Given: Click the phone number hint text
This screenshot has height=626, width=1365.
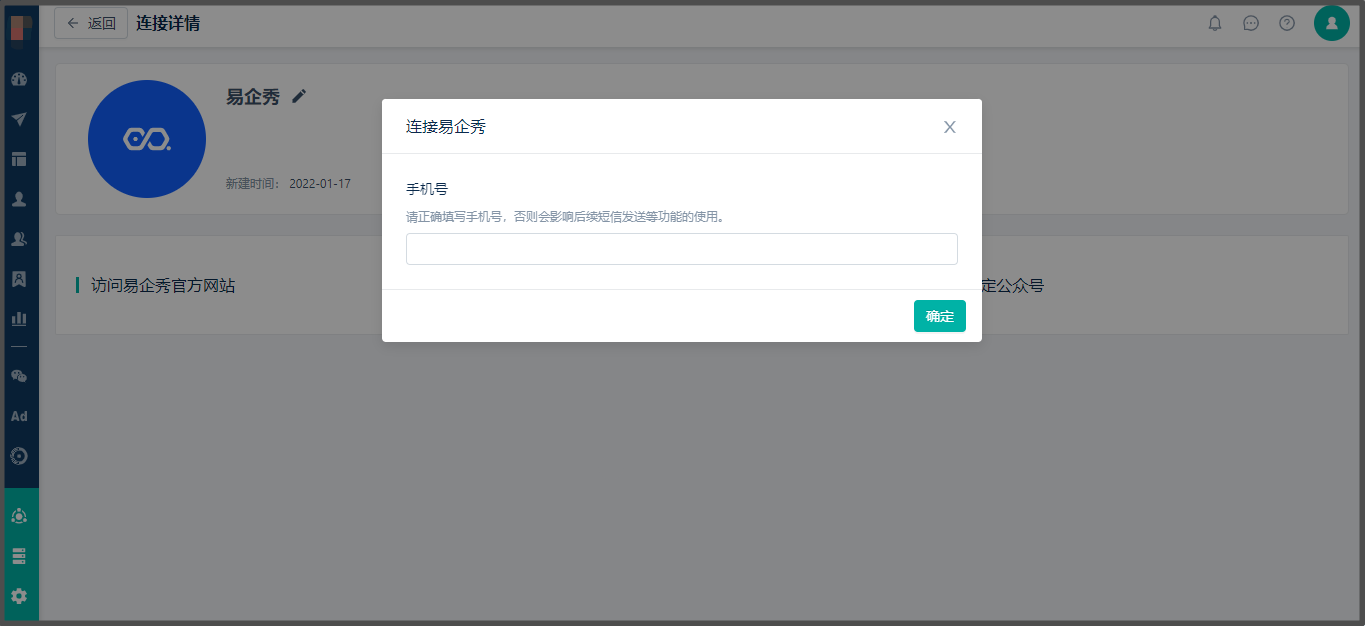Looking at the screenshot, I should (x=565, y=216).
